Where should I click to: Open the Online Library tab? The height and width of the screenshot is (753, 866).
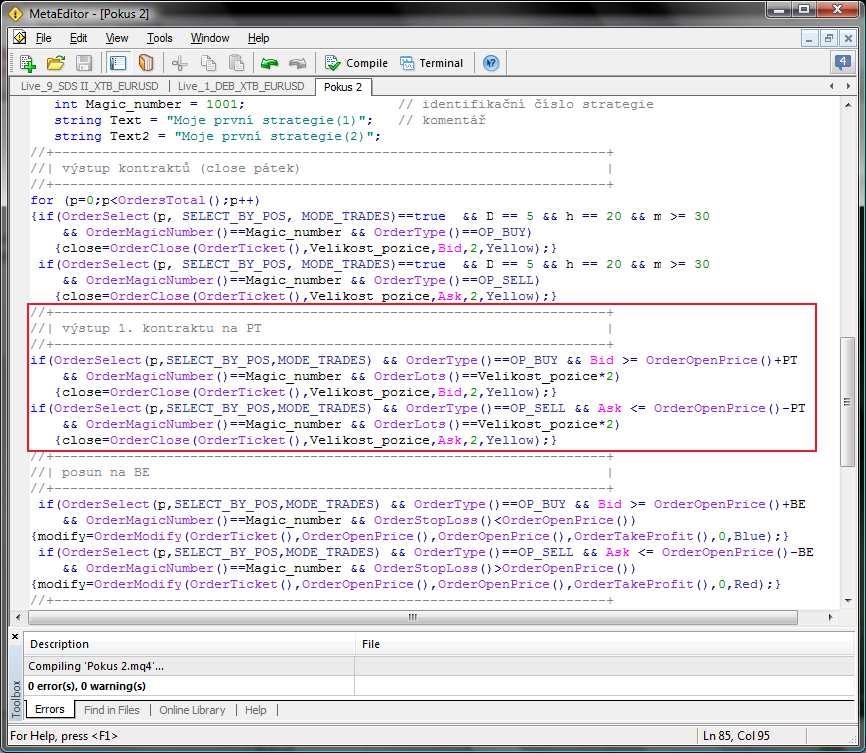192,710
